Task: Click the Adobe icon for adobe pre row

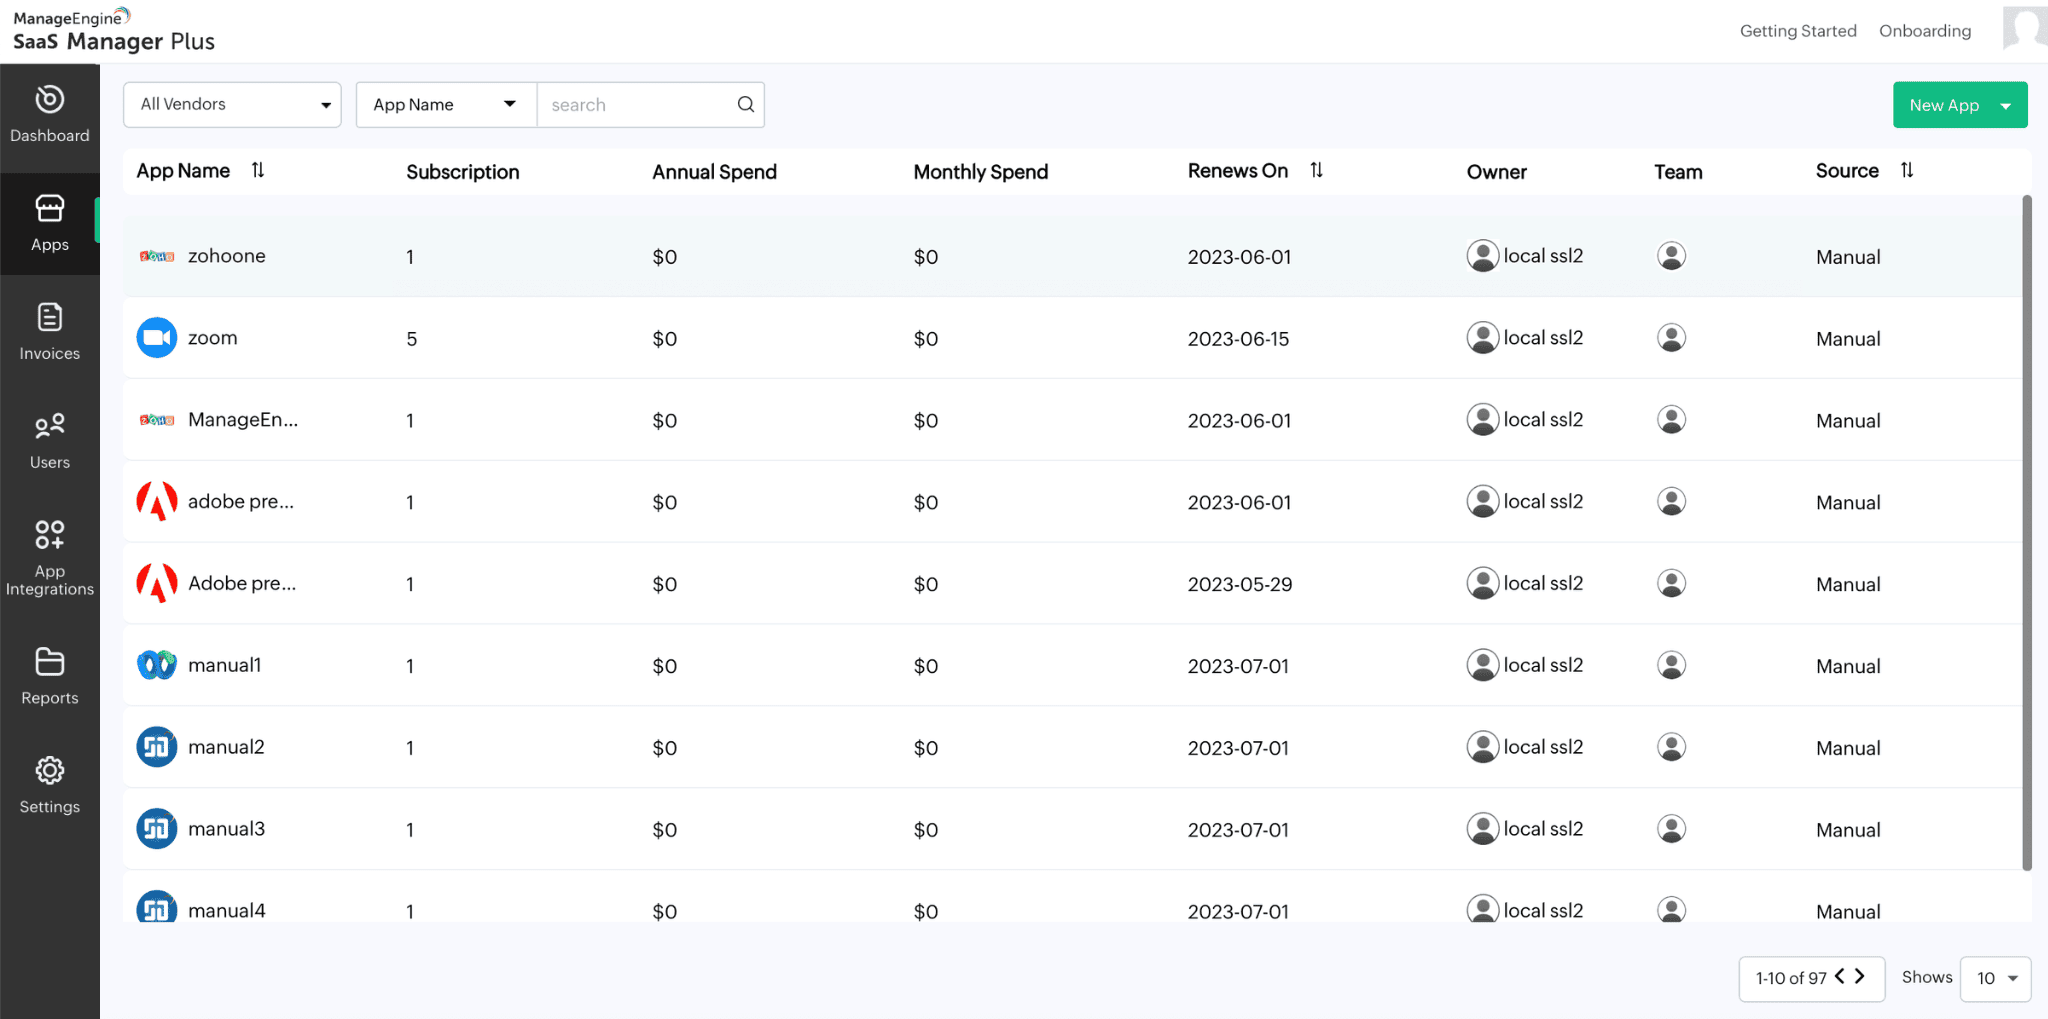Action: click(x=156, y=501)
